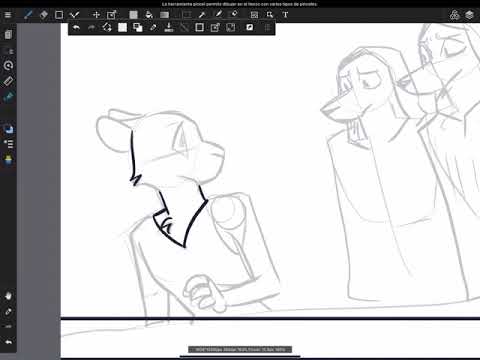Viewport: 480px width, 360px height.
Task: Click the overlapping squares icon
Action: click(138, 27)
